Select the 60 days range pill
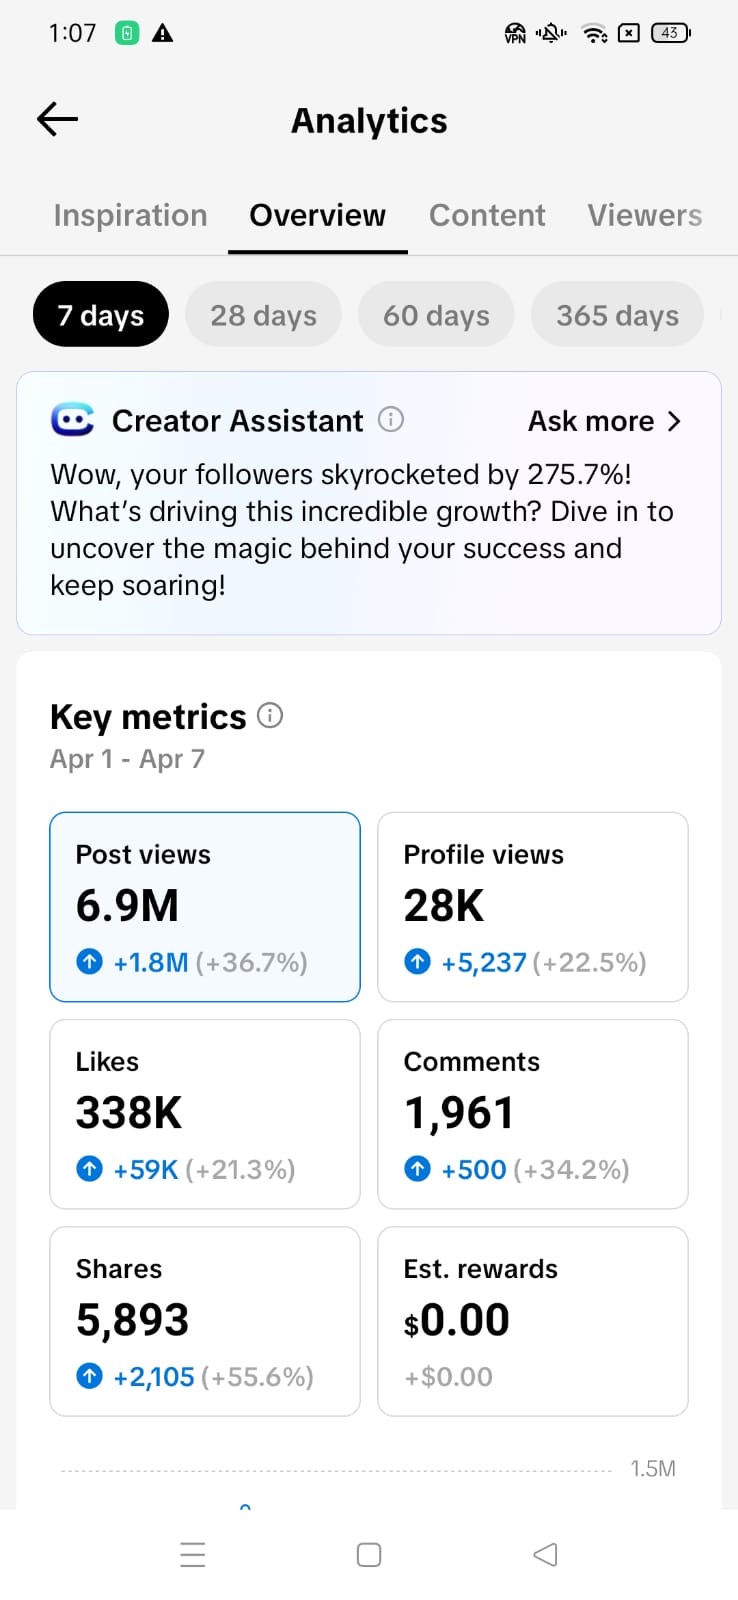This screenshot has height=1600, width=738. pos(436,315)
